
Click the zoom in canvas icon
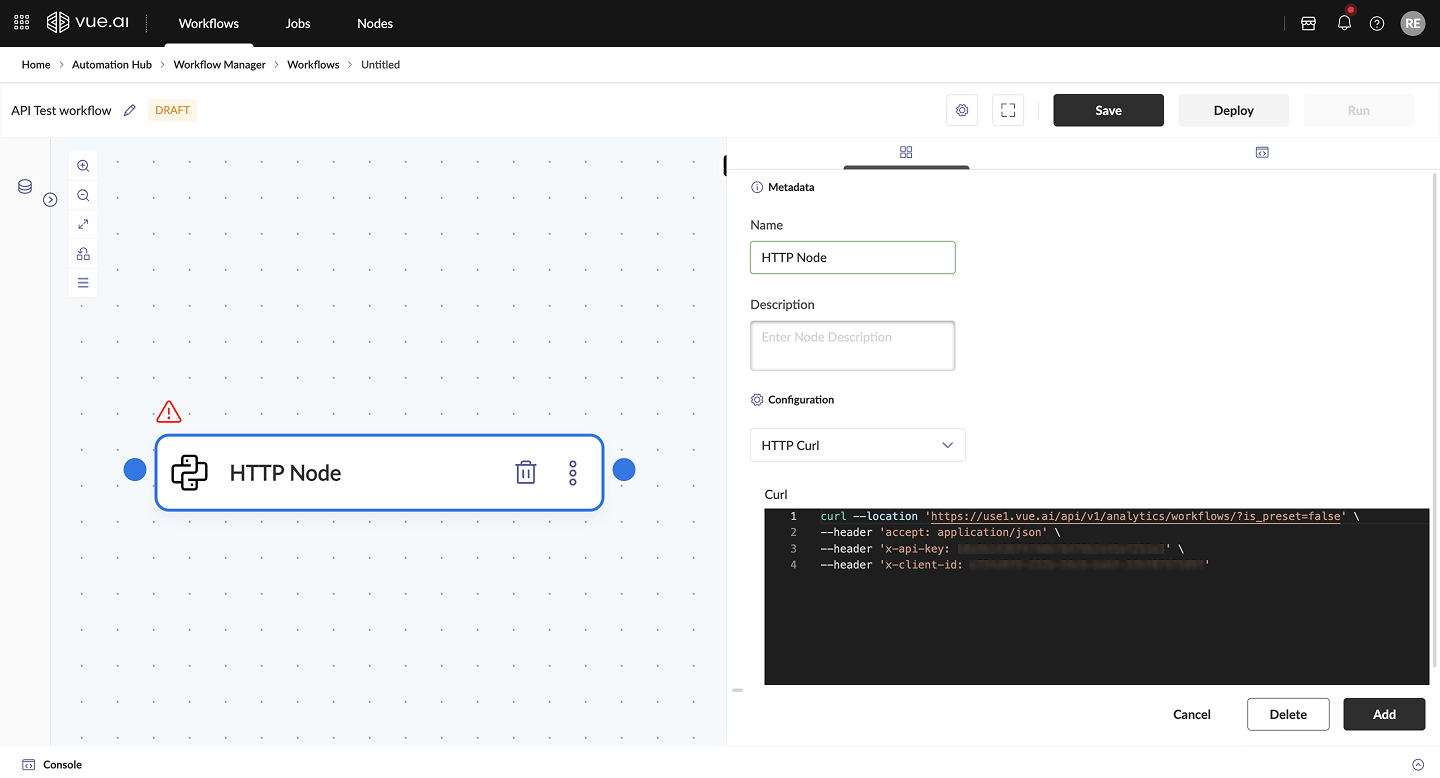tap(83, 166)
